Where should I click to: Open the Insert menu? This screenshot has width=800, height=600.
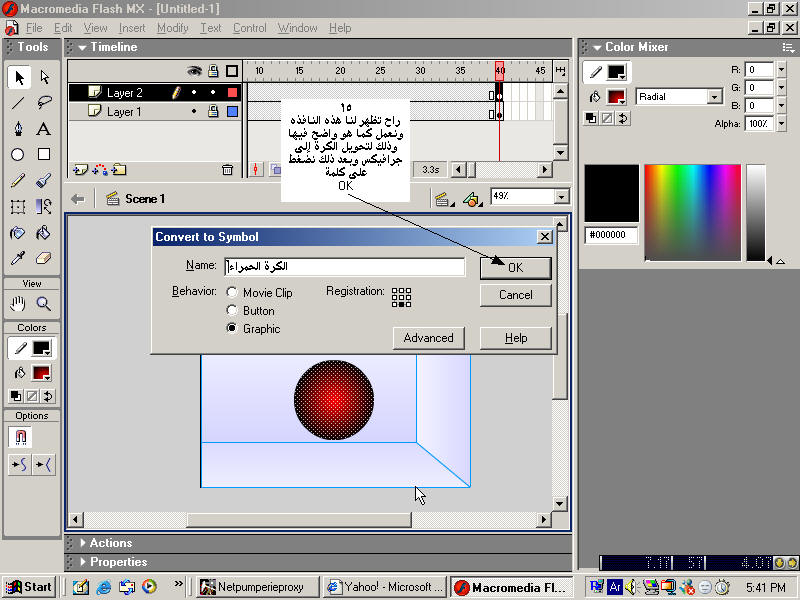(132, 28)
